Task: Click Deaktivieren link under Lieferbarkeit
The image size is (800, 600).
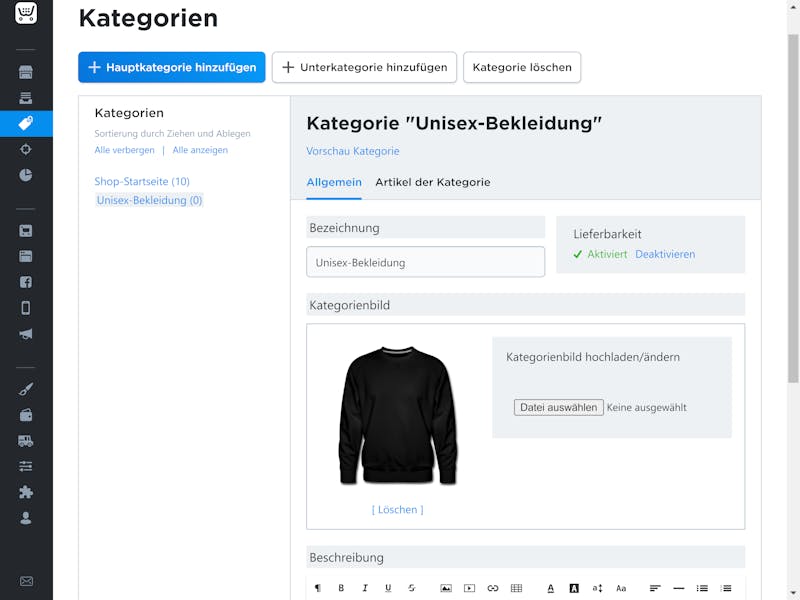Action: pos(665,254)
